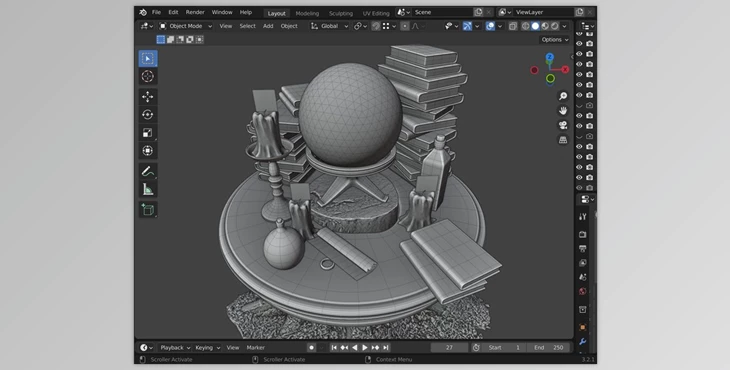Open the Edit menu
The width and height of the screenshot is (730, 370).
173,13
